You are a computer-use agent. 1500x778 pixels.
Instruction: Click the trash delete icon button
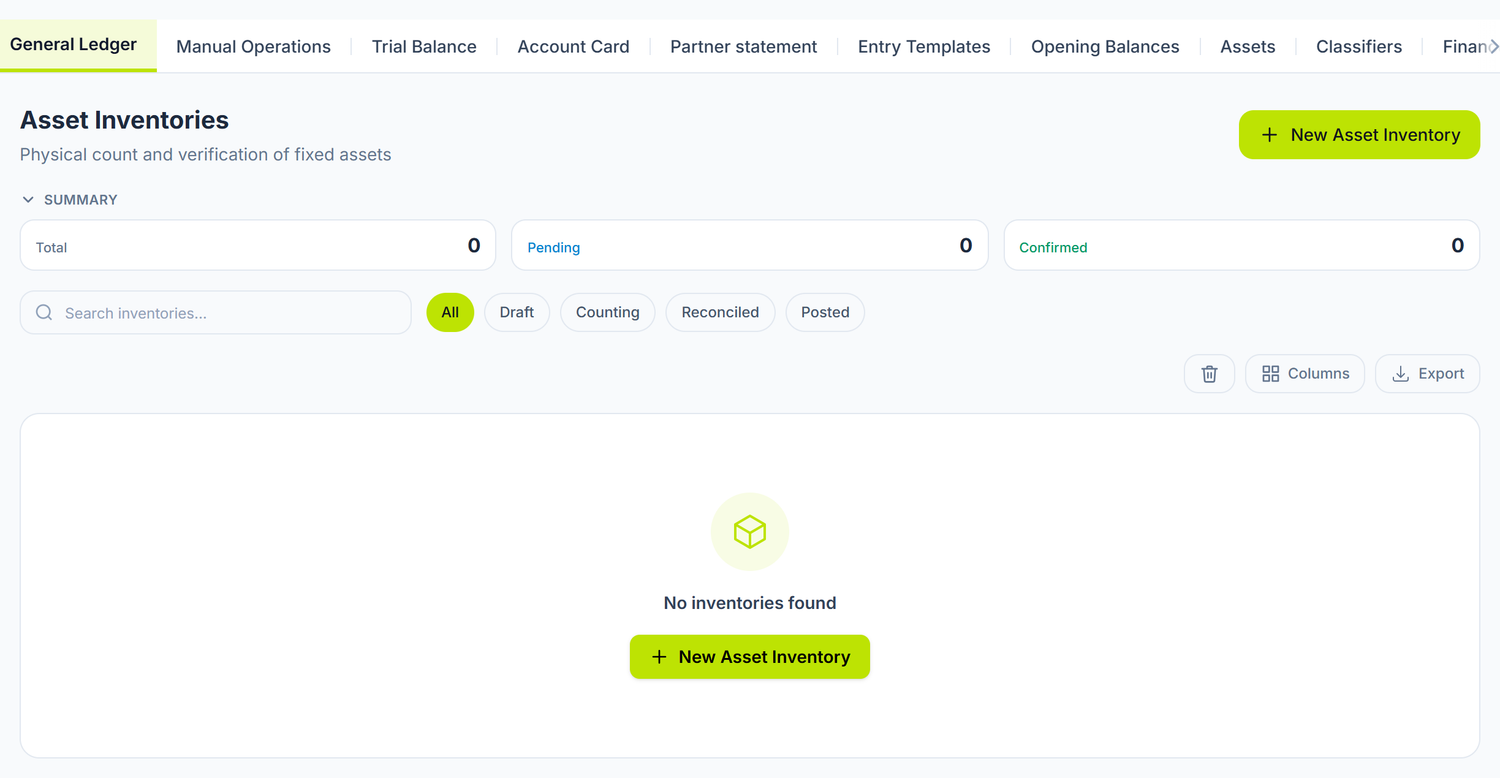1209,373
